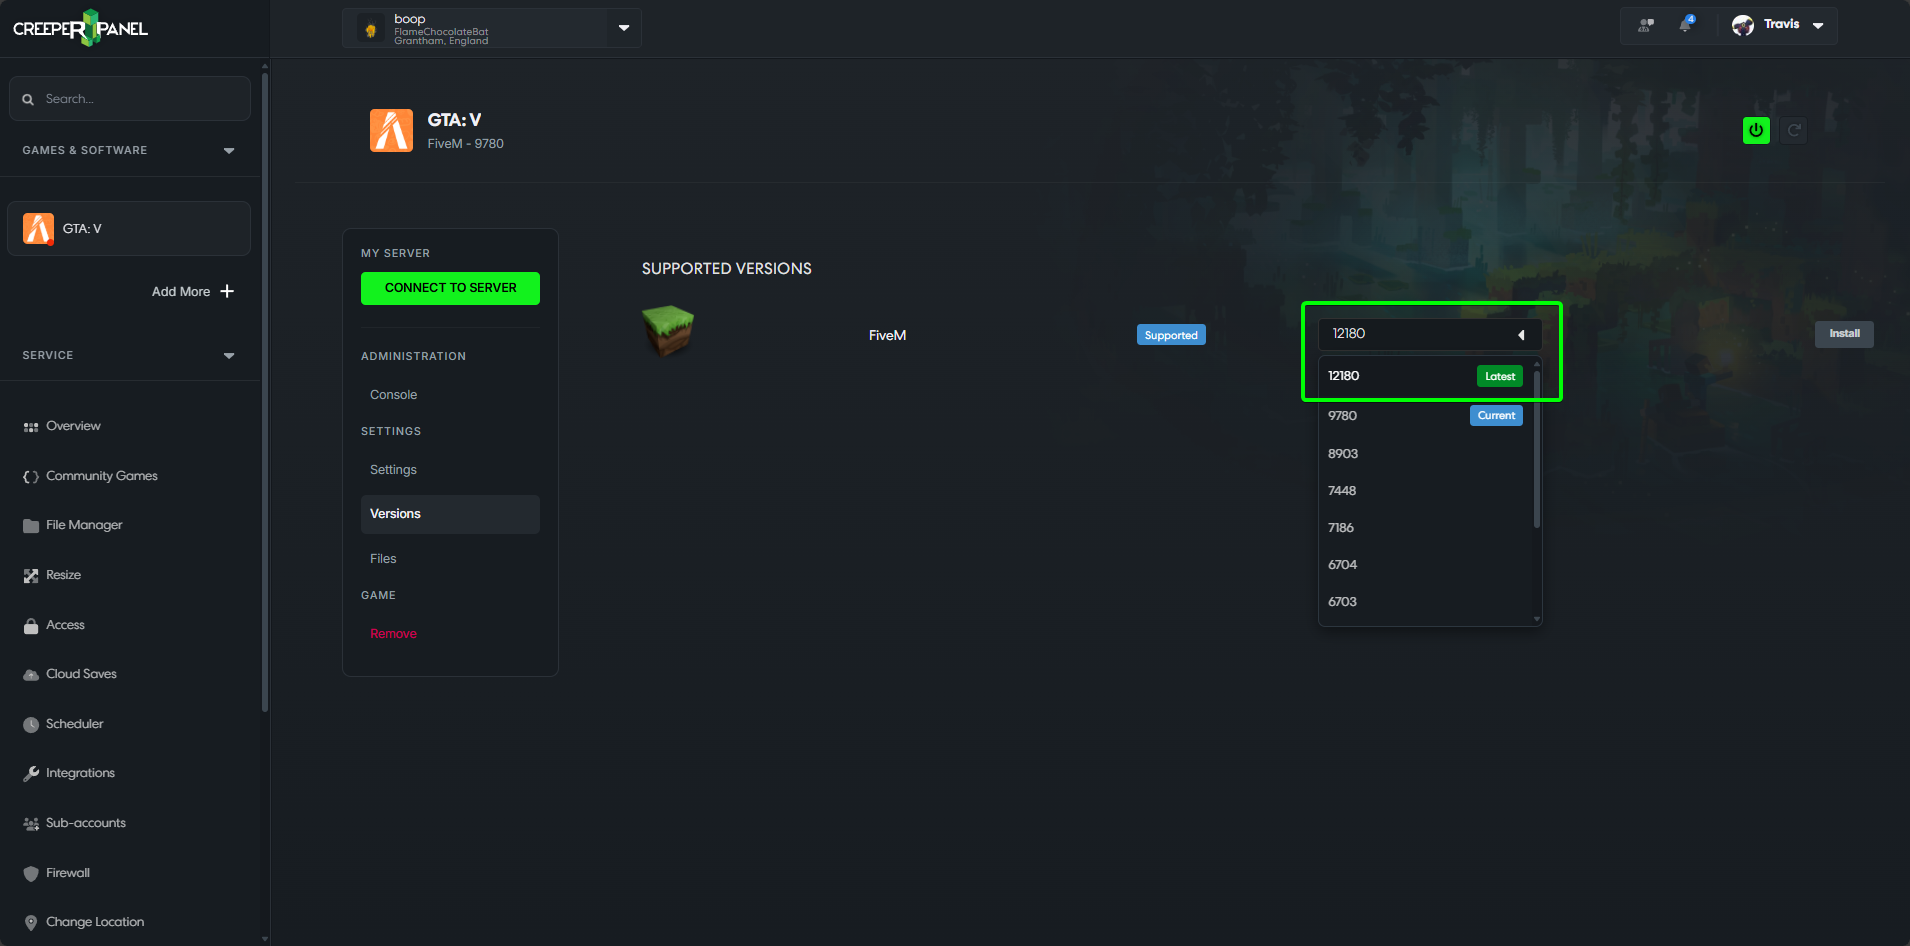Image resolution: width=1910 pixels, height=946 pixels.
Task: Click the version list scrollbar
Action: click(x=1537, y=450)
